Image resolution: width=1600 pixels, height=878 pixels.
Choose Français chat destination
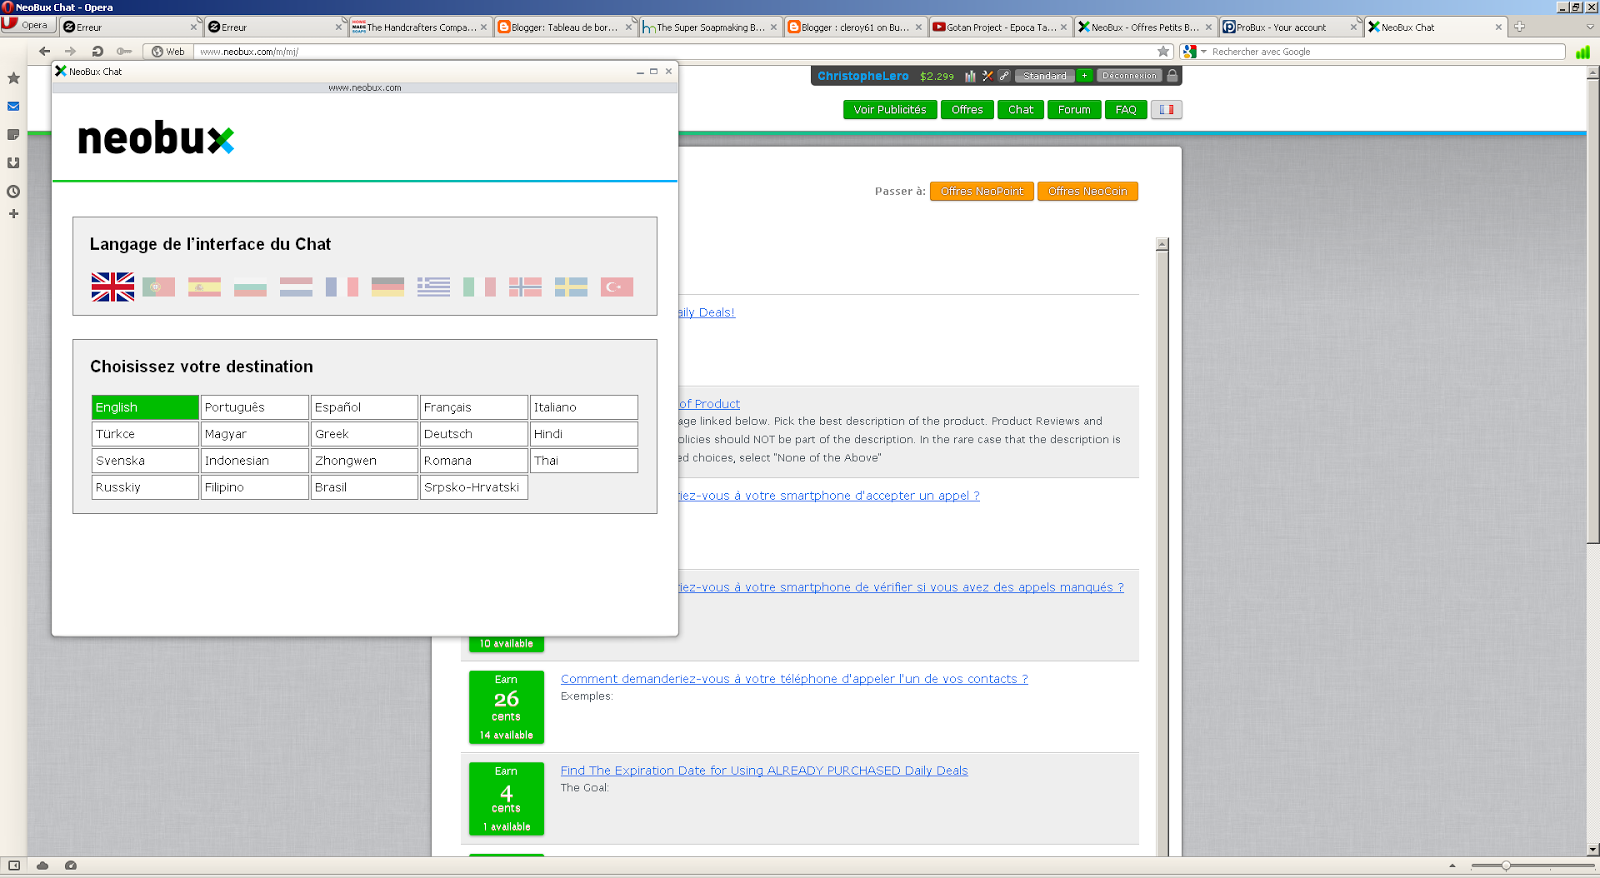(x=474, y=407)
